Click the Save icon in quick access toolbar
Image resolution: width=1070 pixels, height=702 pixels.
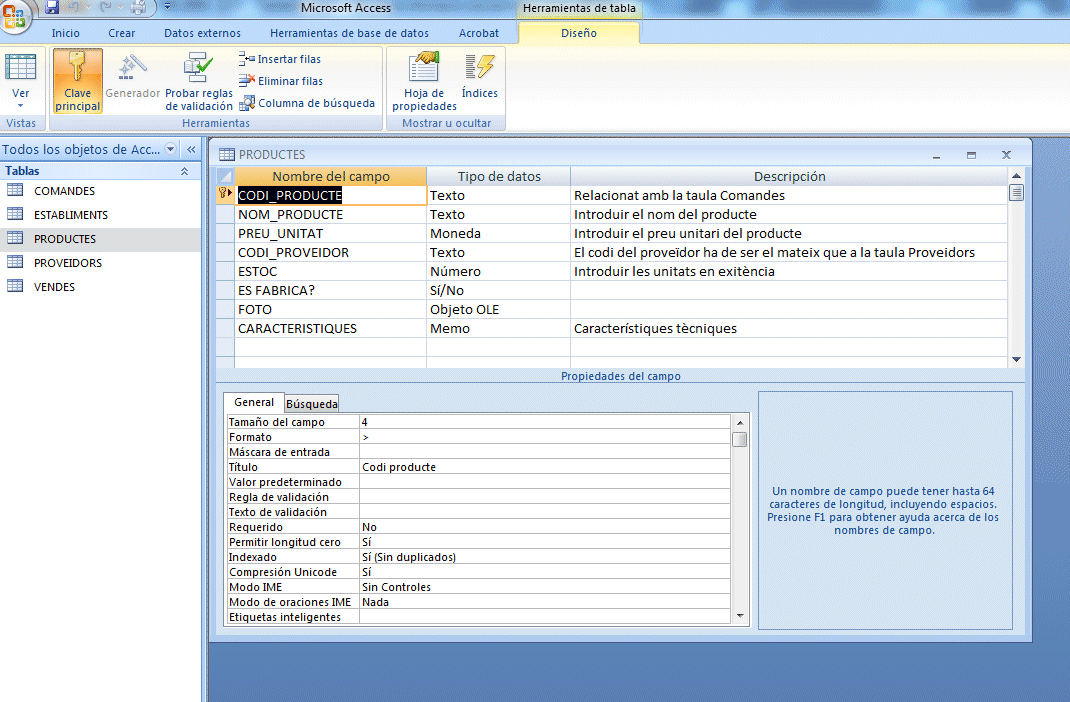(x=53, y=8)
